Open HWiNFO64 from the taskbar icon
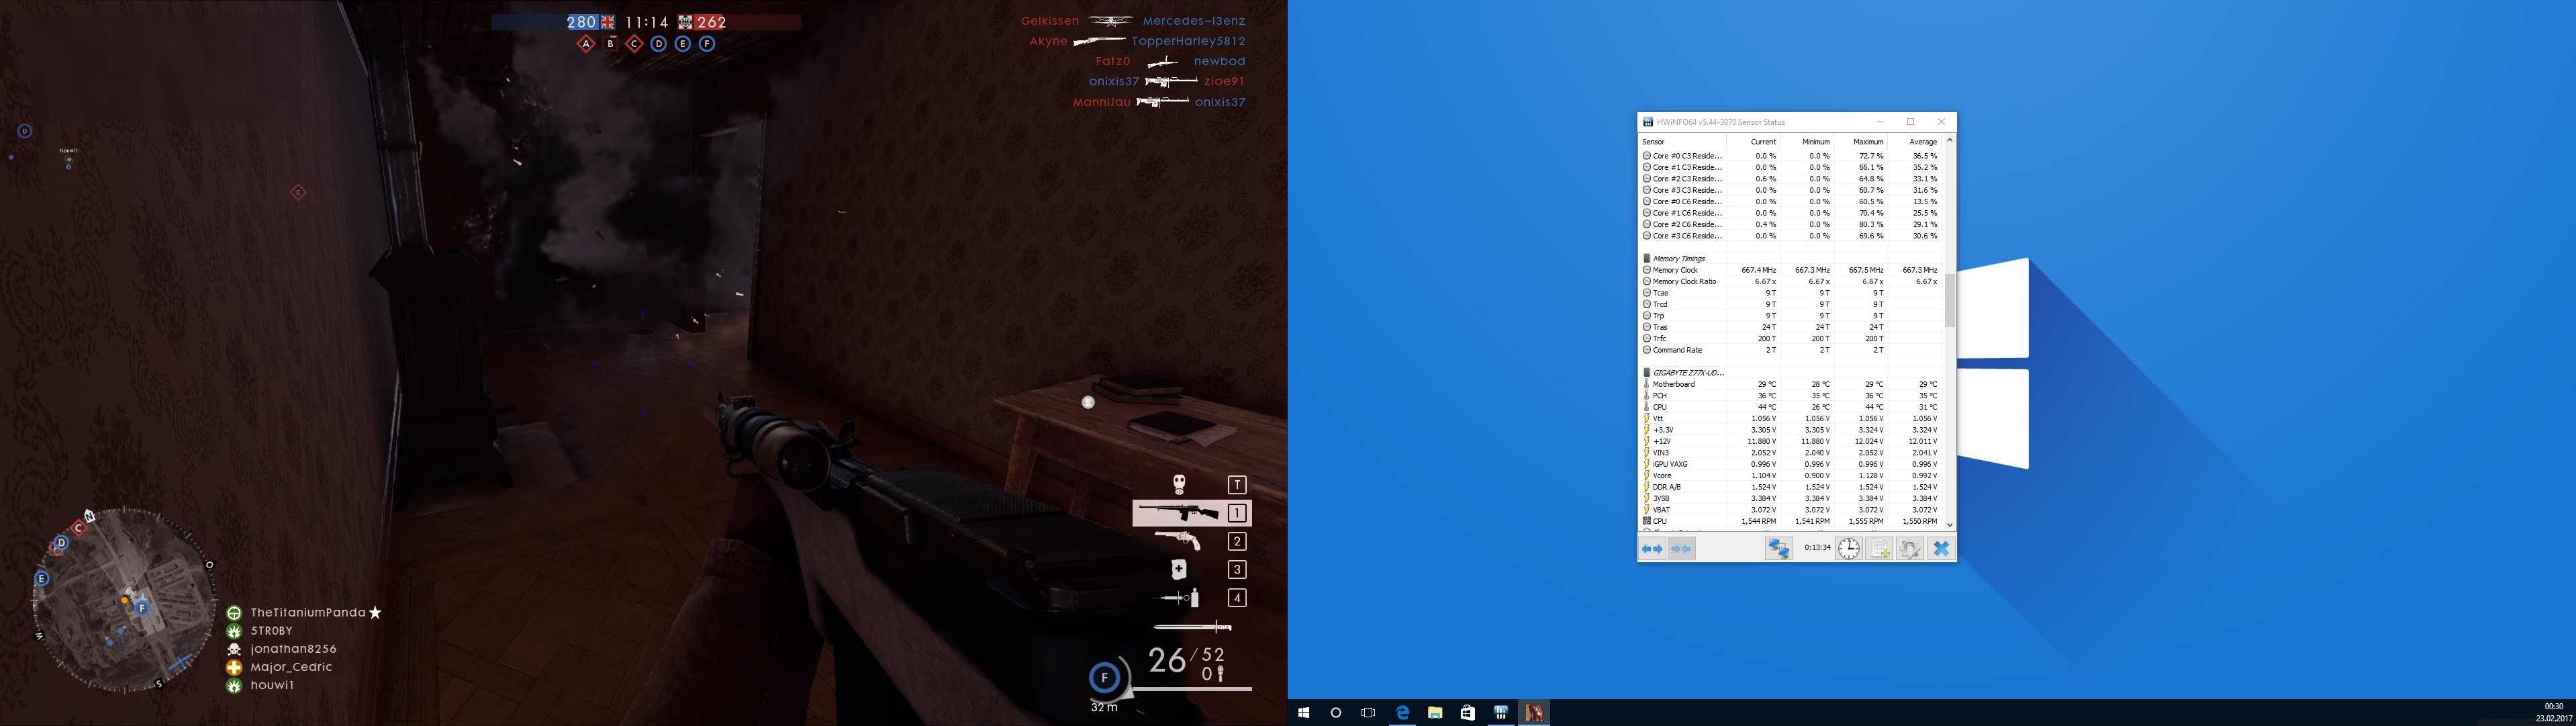This screenshot has width=2576, height=726. pyautogui.click(x=1500, y=712)
